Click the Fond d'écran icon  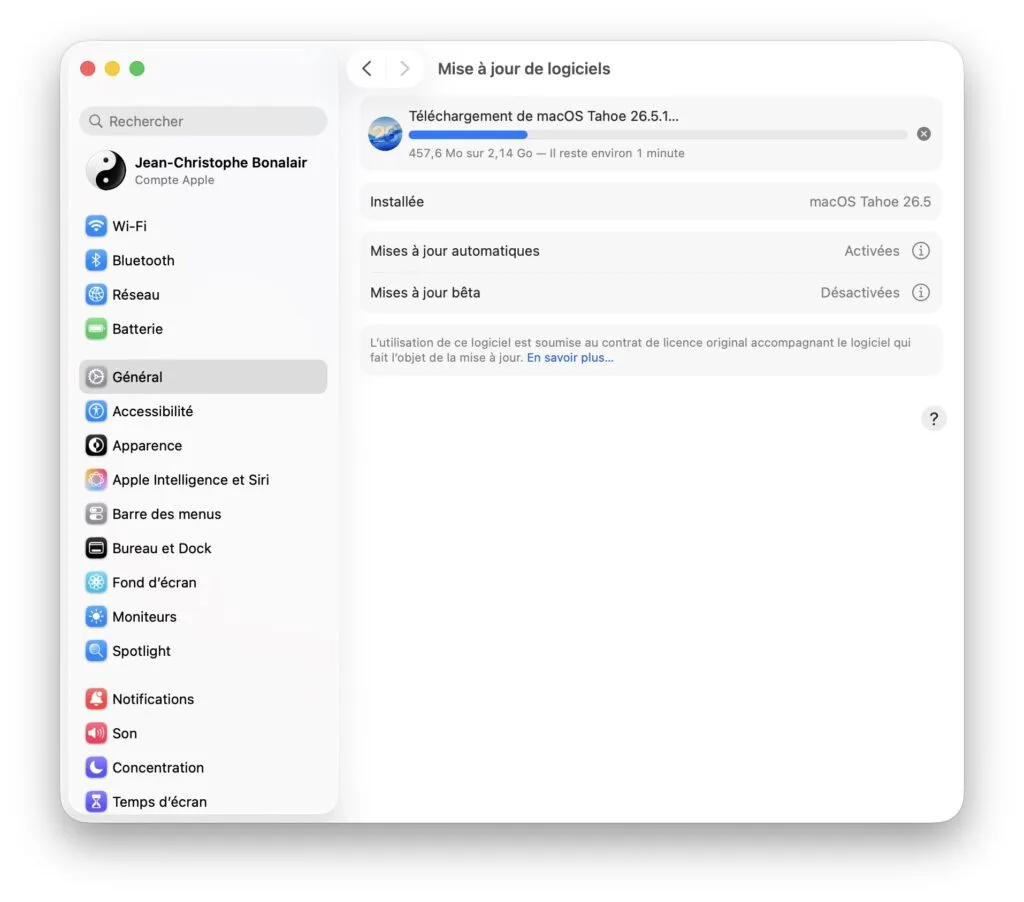(x=96, y=583)
